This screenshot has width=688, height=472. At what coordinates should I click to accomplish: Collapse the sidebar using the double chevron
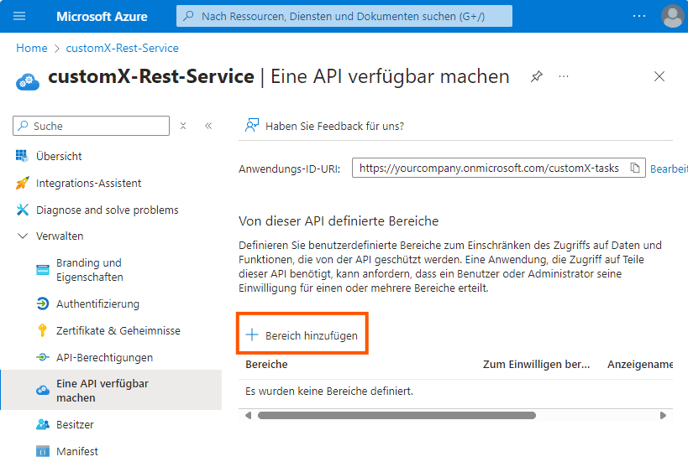tap(208, 126)
